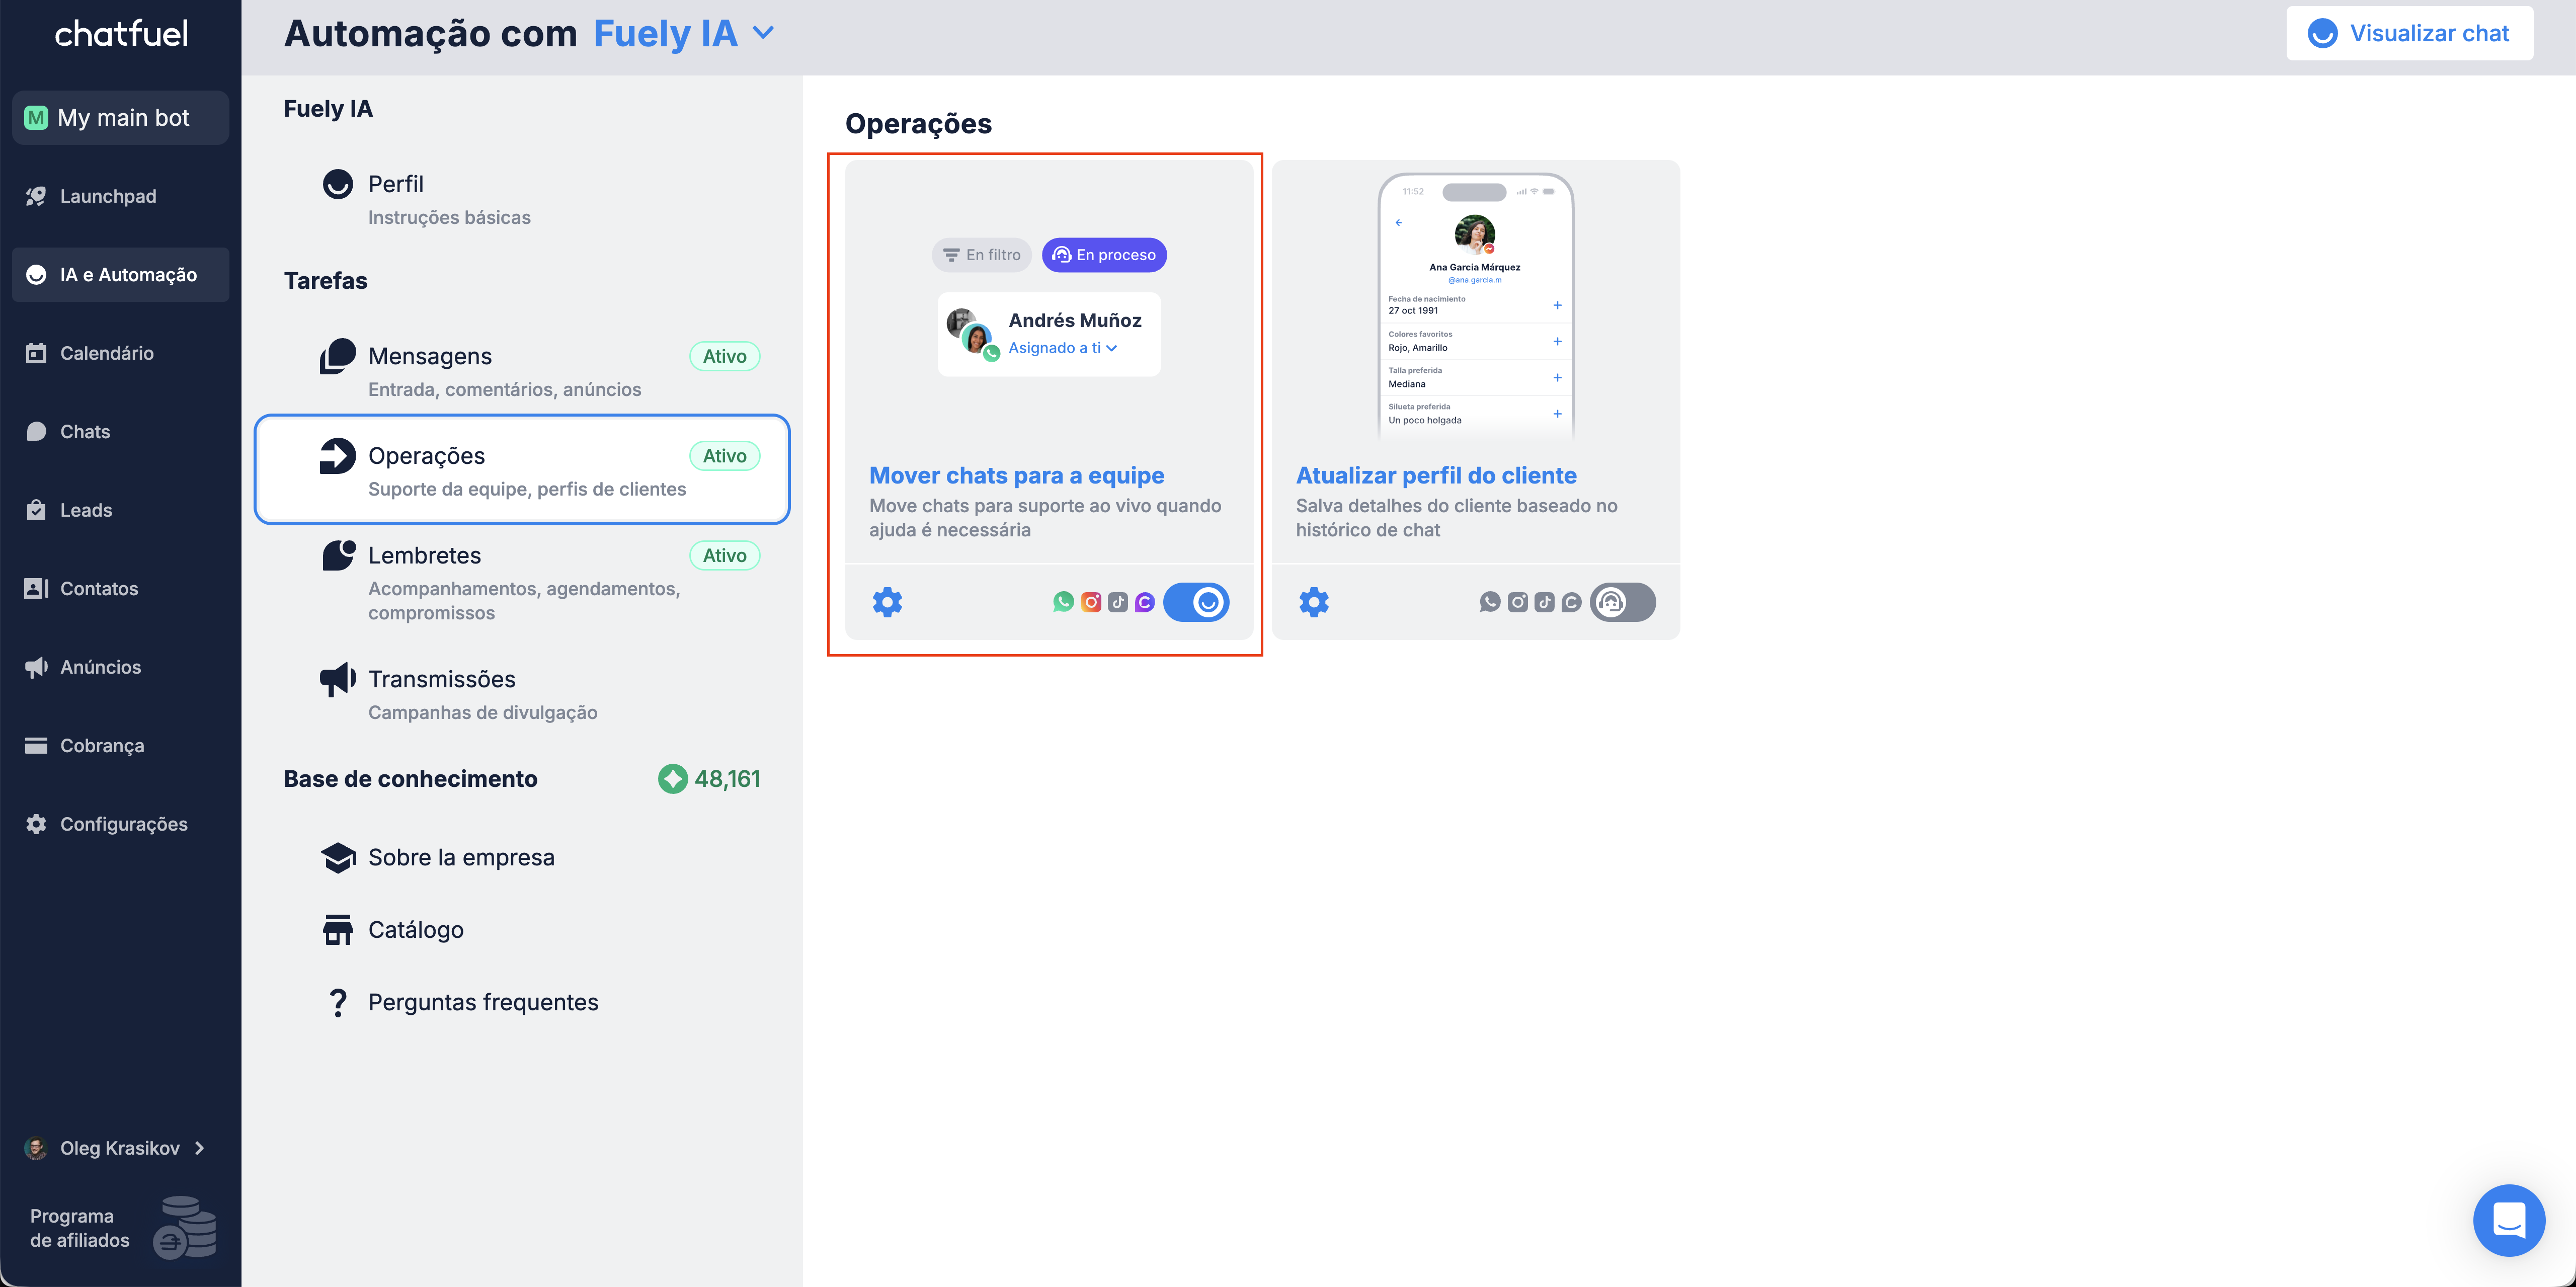The width and height of the screenshot is (2576, 1287).
Task: Open the My main bot selector
Action: [121, 118]
